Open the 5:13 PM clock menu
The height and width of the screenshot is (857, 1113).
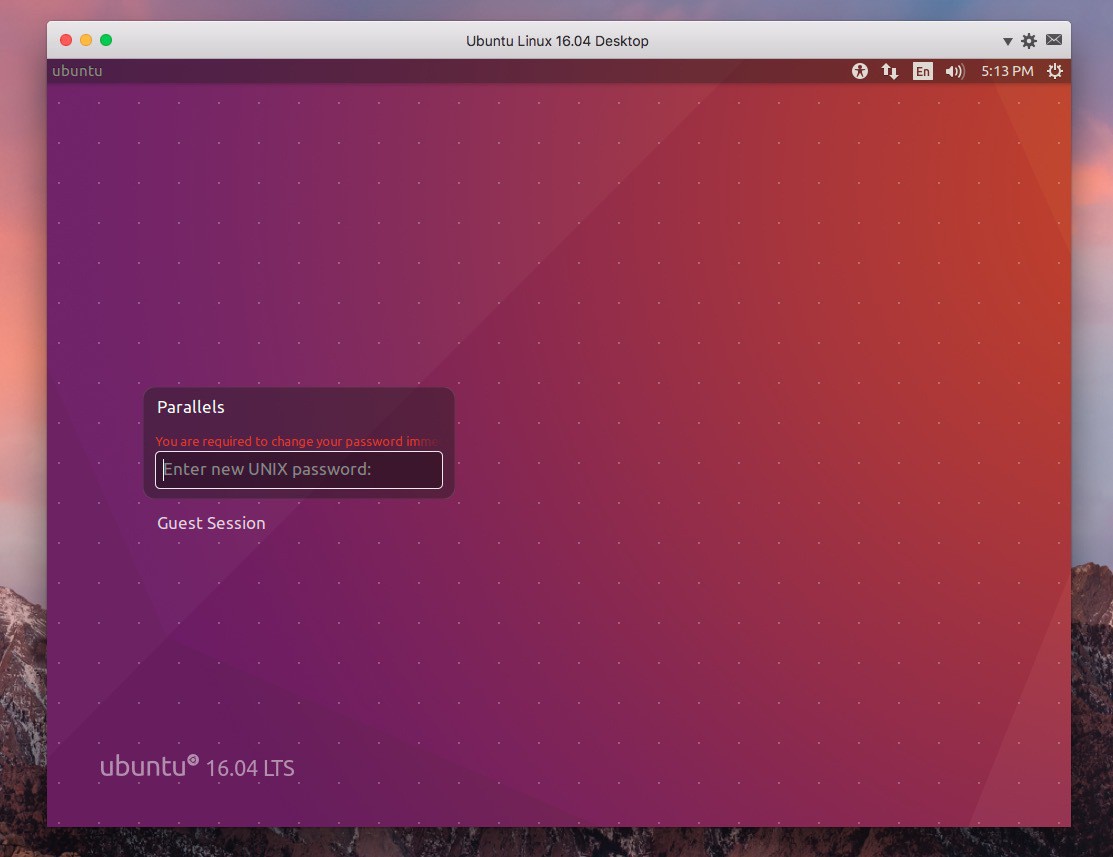tap(1006, 71)
